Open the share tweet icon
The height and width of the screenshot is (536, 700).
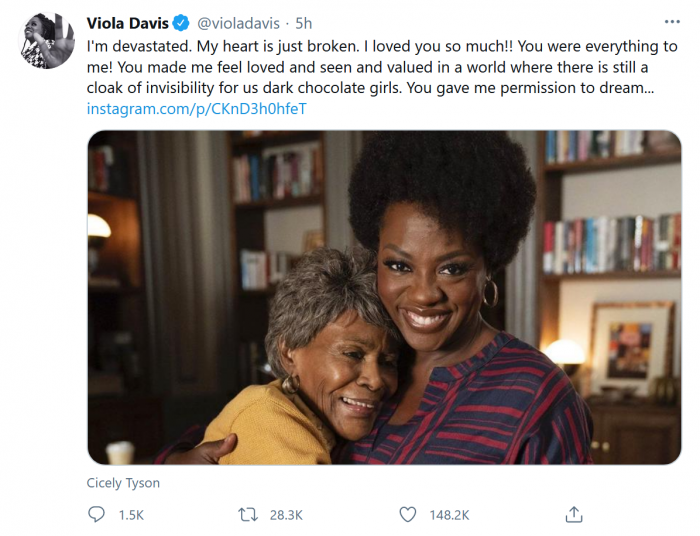(573, 514)
